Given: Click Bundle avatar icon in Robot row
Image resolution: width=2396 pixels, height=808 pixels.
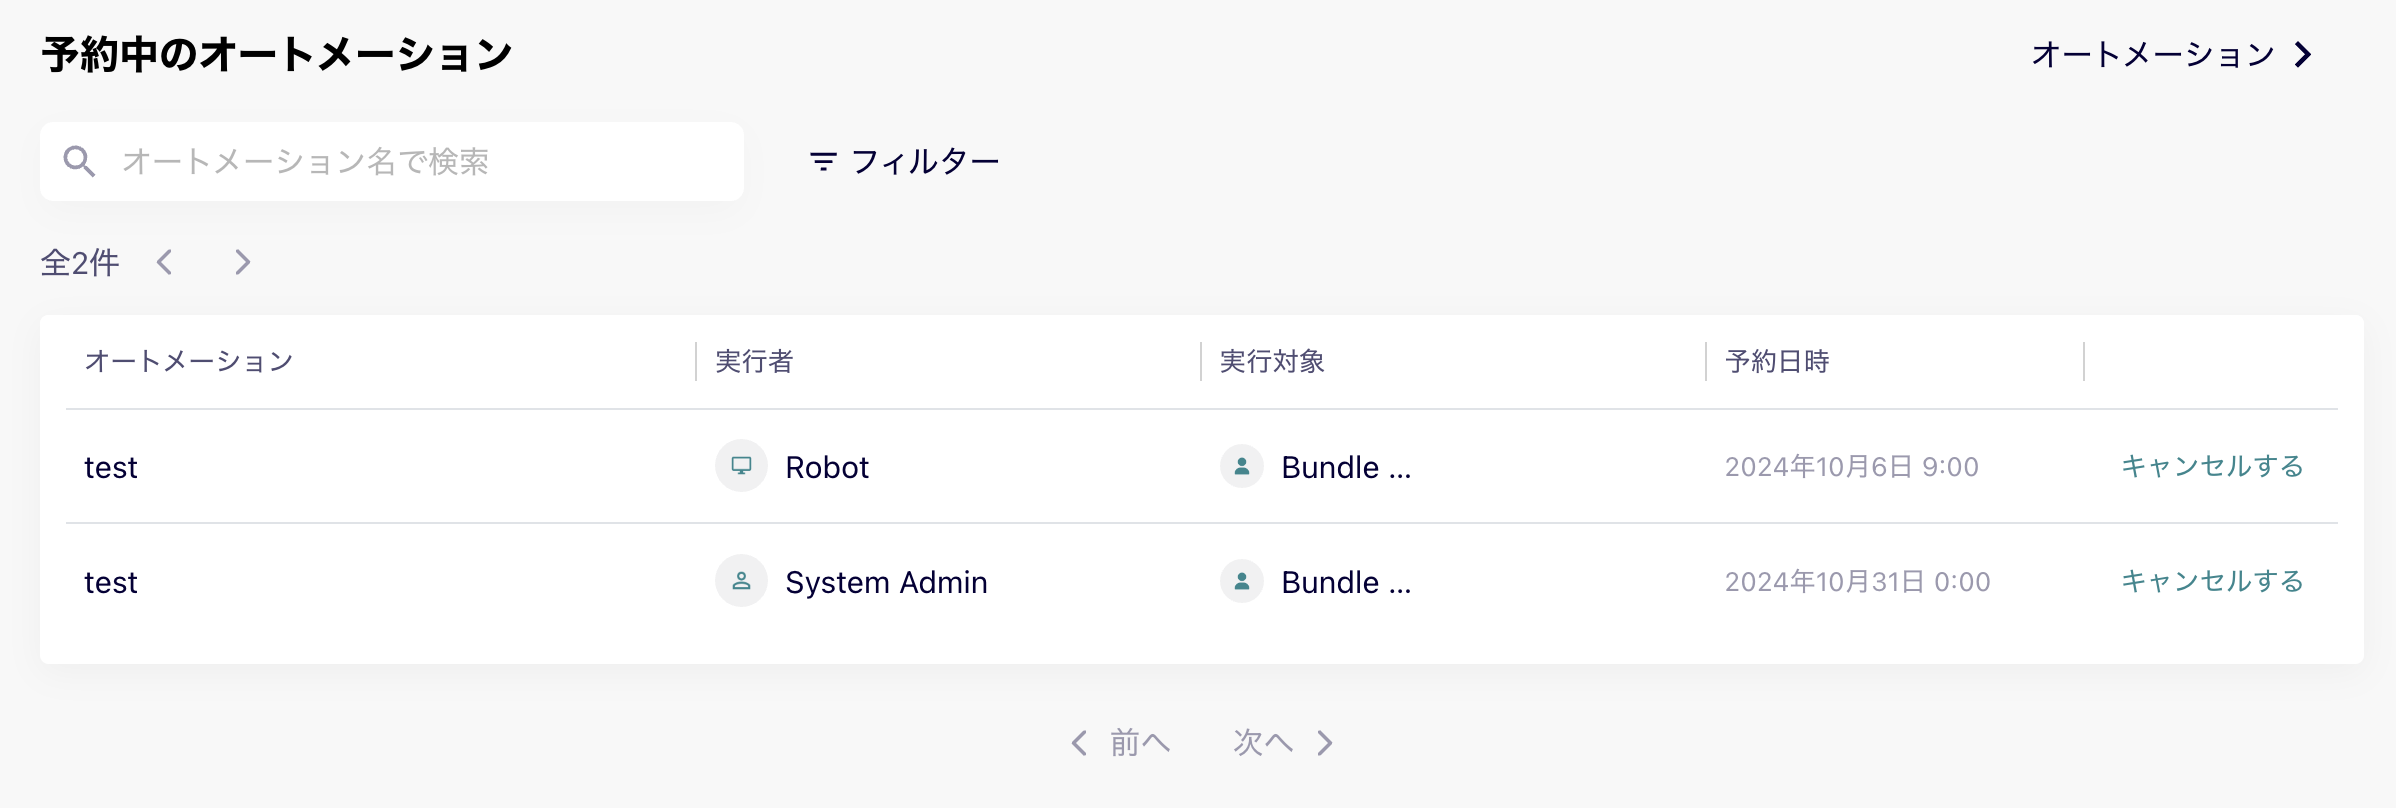Looking at the screenshot, I should point(1242,466).
